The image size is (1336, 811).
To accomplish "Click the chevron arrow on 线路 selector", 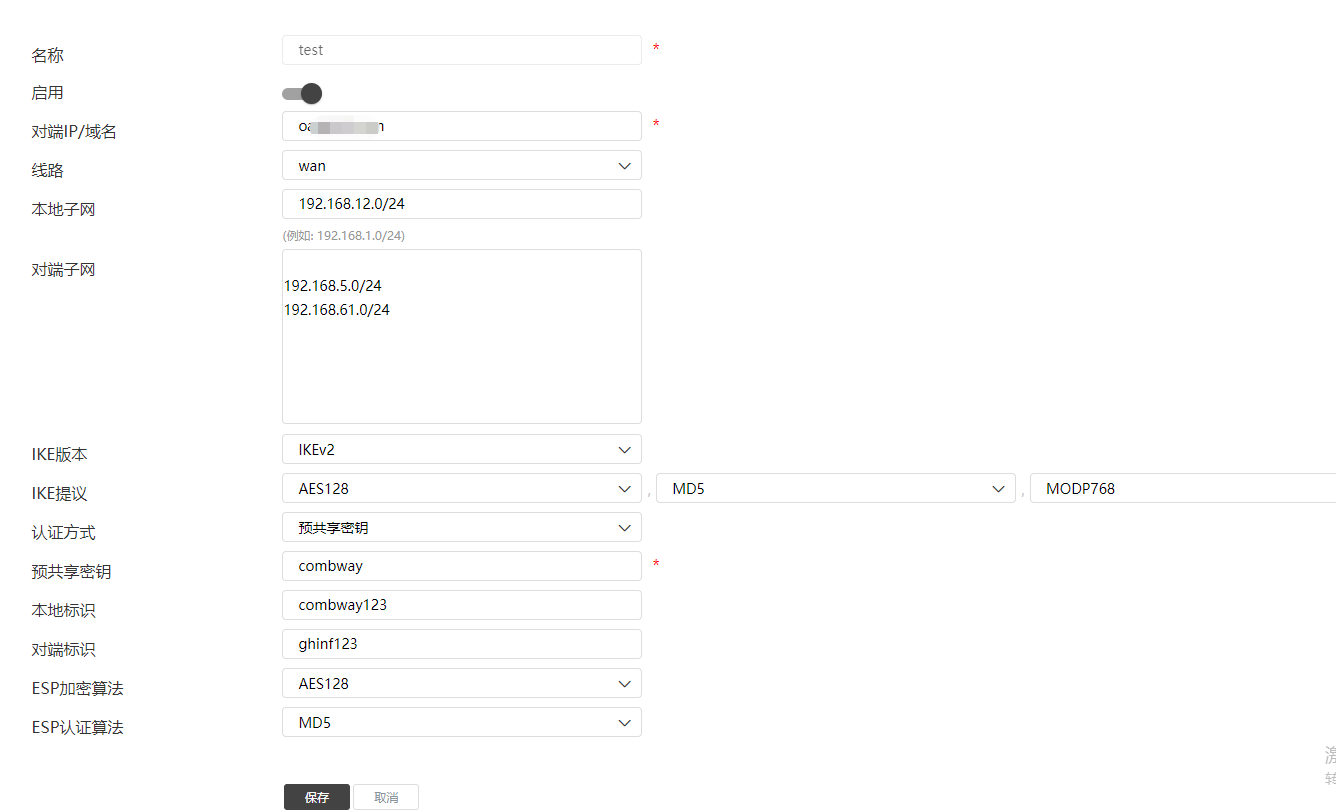I will (625, 165).
